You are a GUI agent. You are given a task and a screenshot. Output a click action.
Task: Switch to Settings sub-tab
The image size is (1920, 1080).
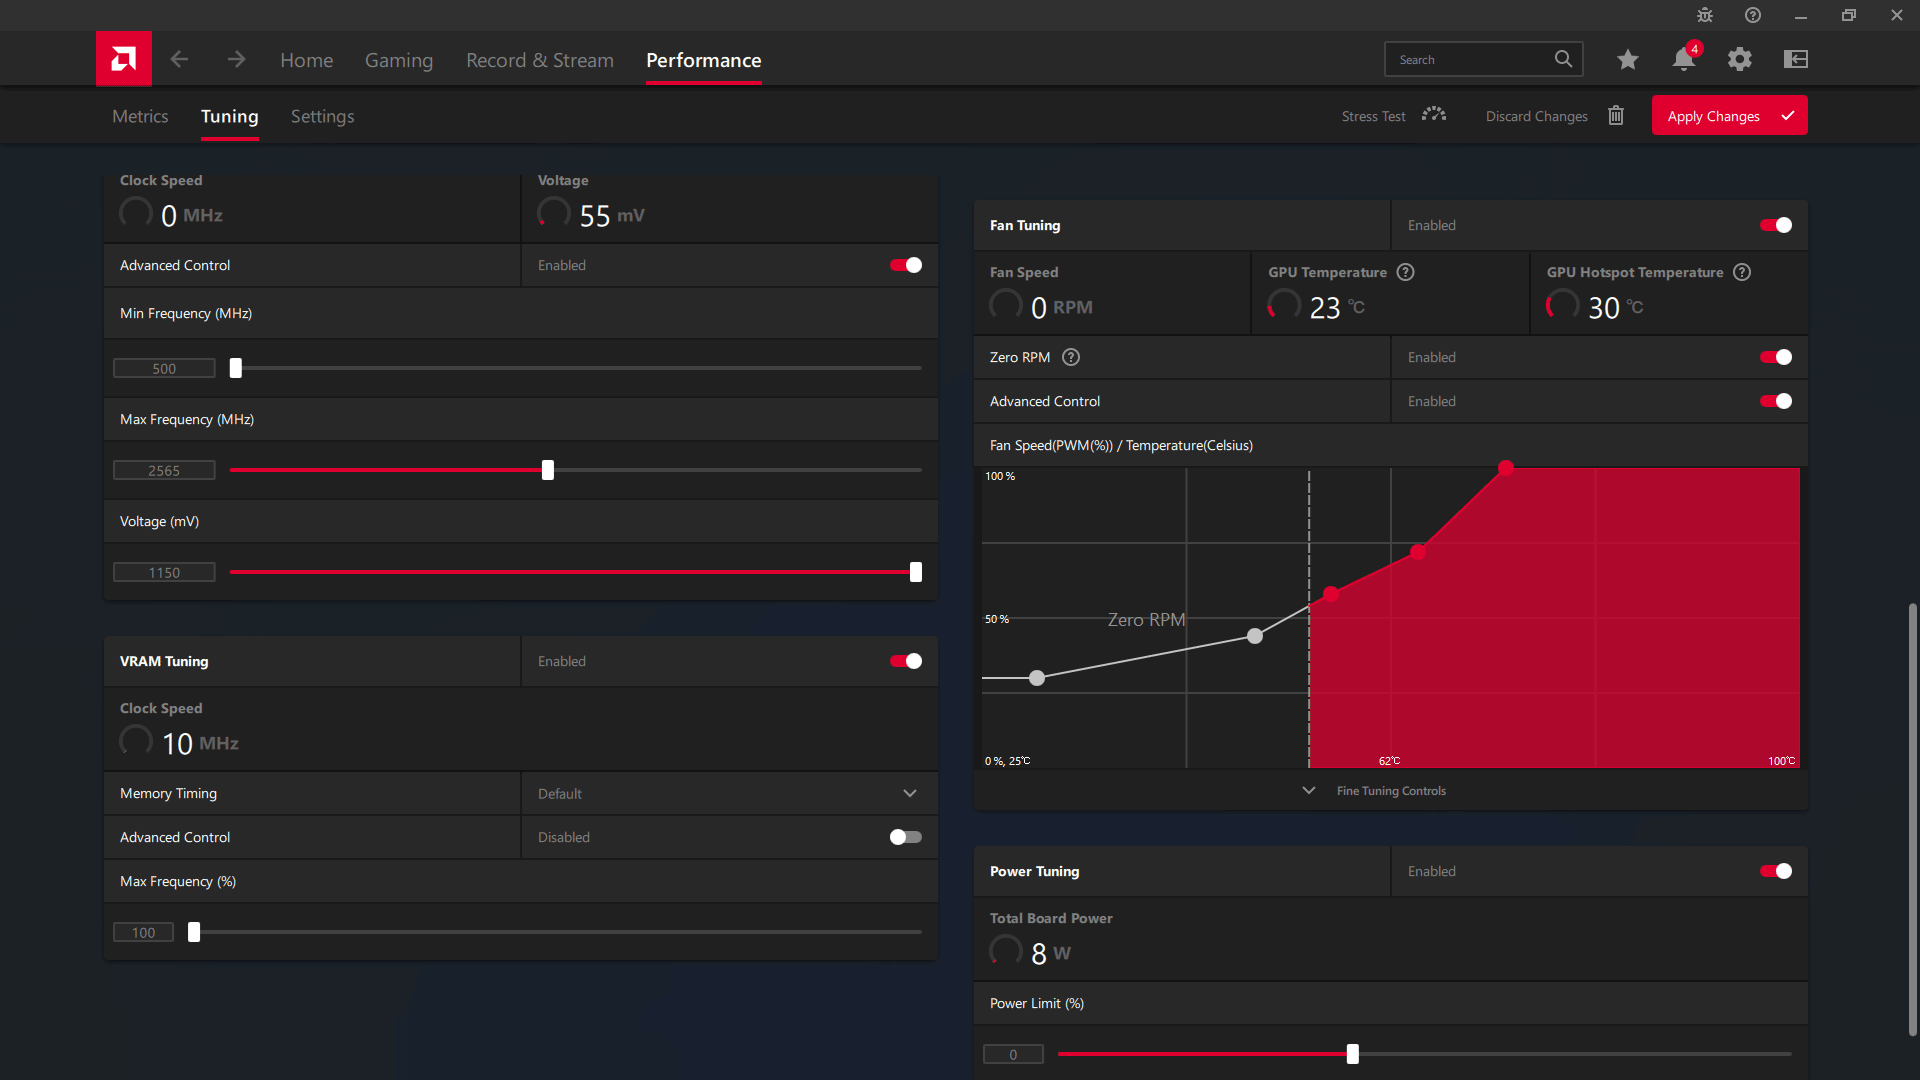click(x=322, y=116)
